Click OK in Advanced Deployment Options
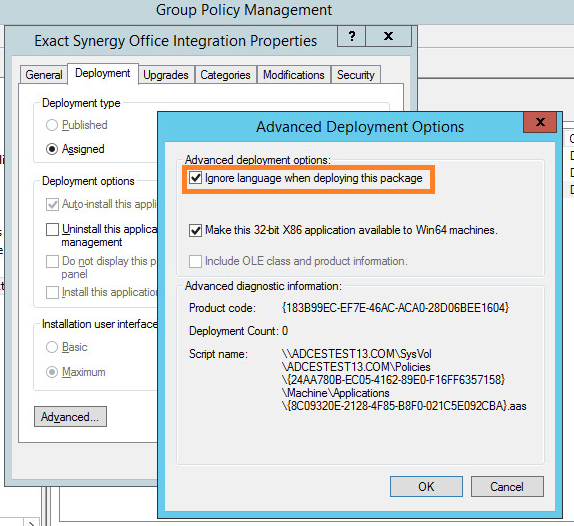 click(426, 486)
